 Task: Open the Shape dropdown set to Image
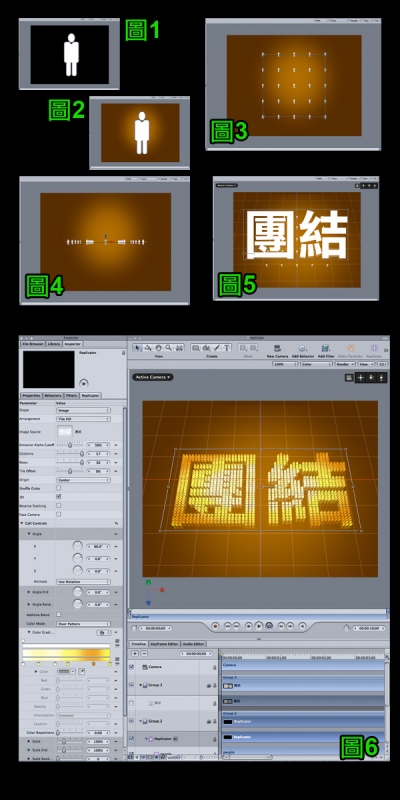tap(83, 410)
